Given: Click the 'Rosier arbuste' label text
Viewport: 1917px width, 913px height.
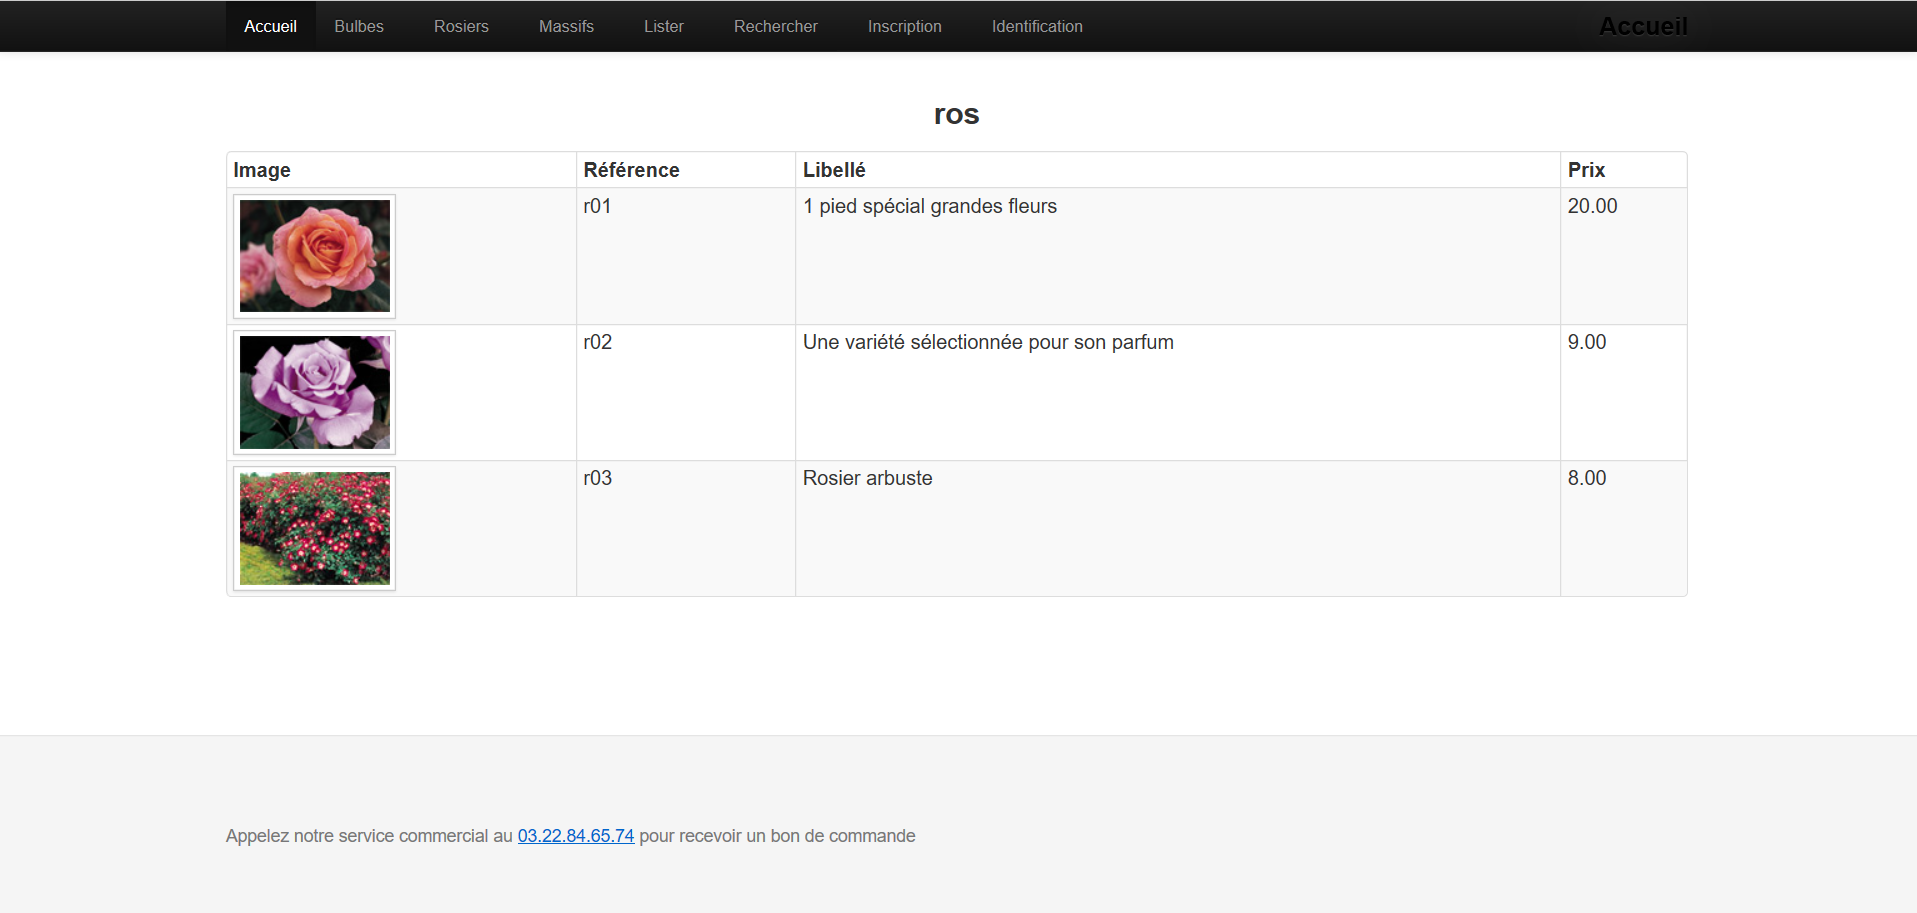Looking at the screenshot, I should (867, 478).
